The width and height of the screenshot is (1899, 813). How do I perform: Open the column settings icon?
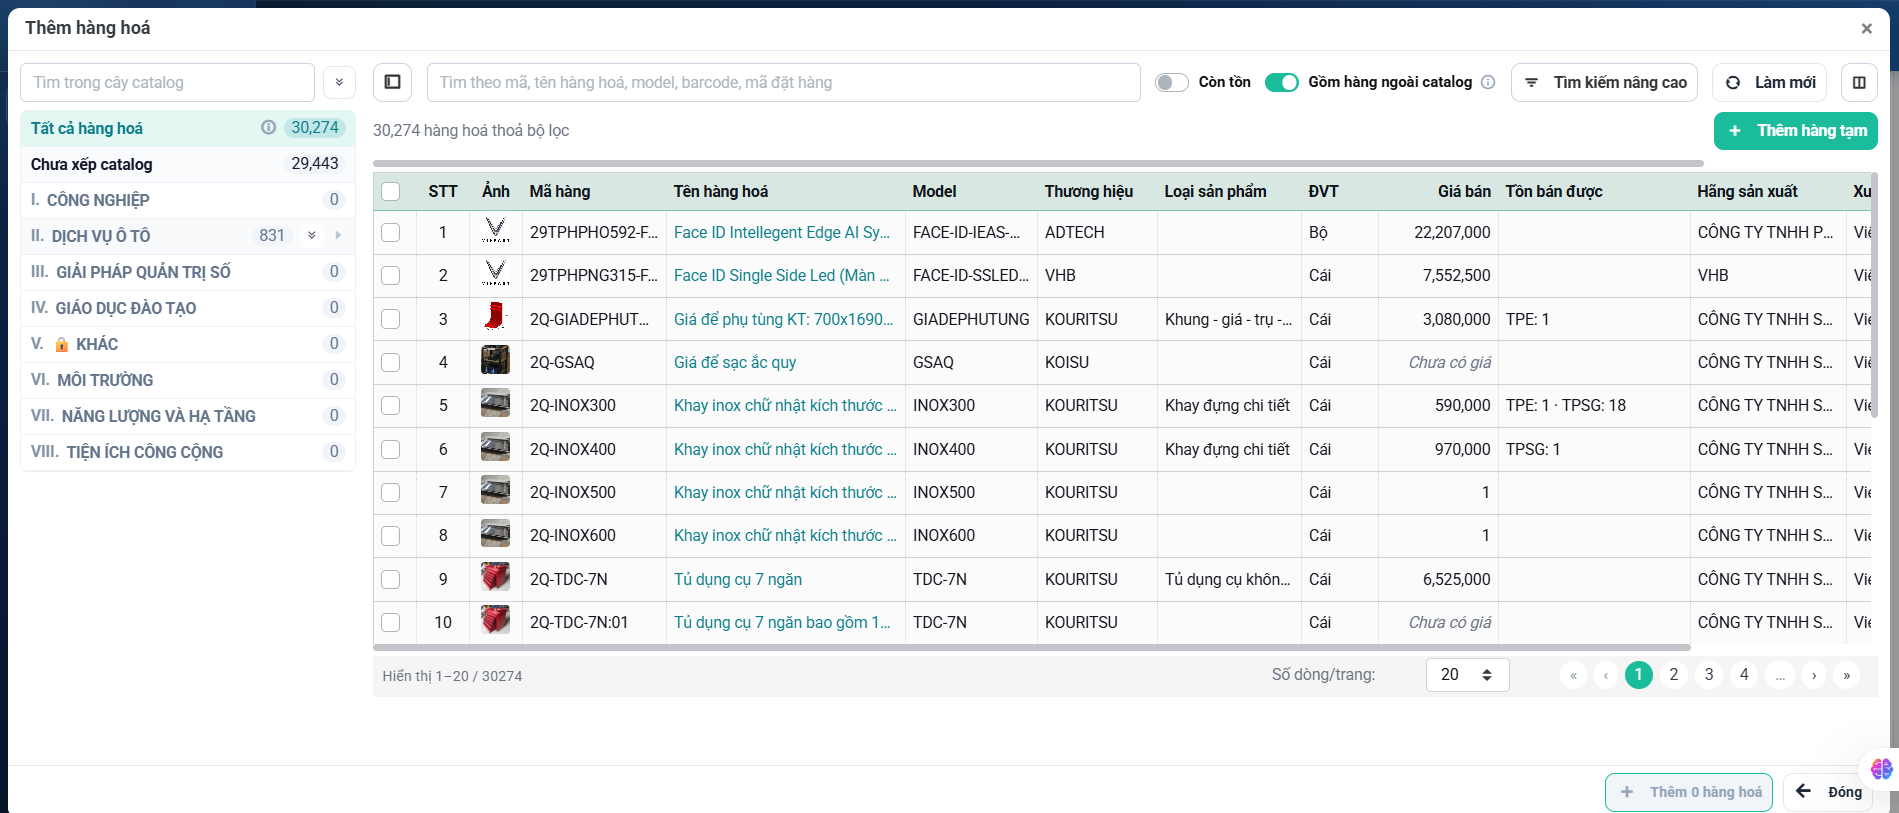click(1859, 82)
